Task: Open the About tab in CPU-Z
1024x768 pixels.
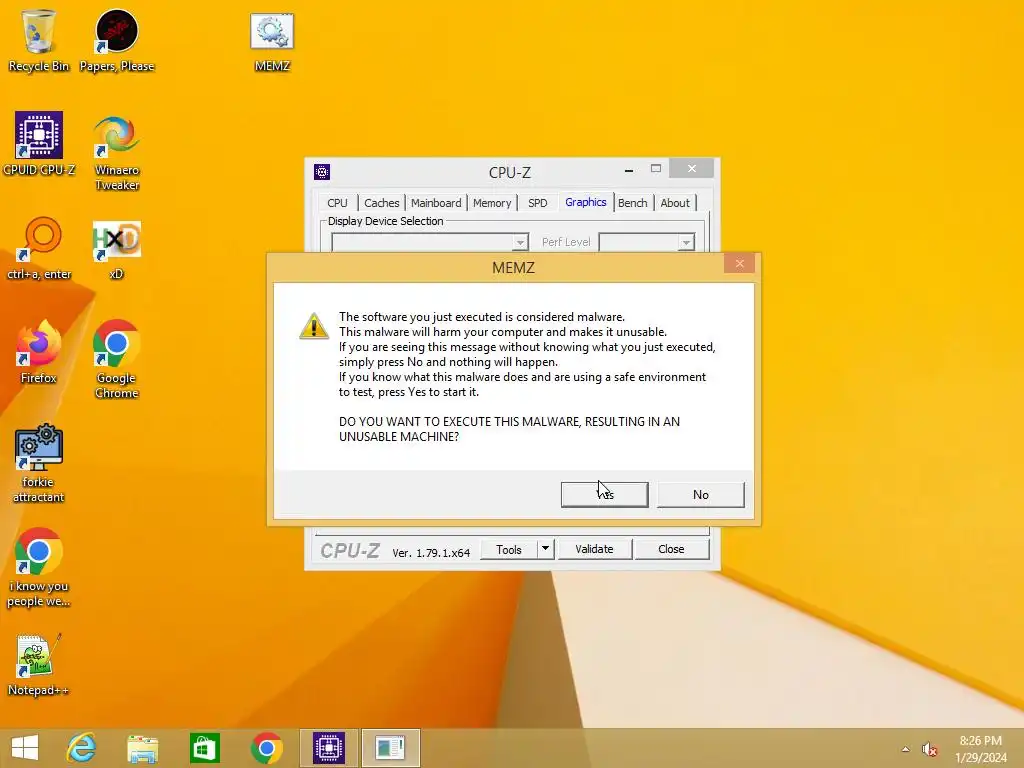Action: 675,202
